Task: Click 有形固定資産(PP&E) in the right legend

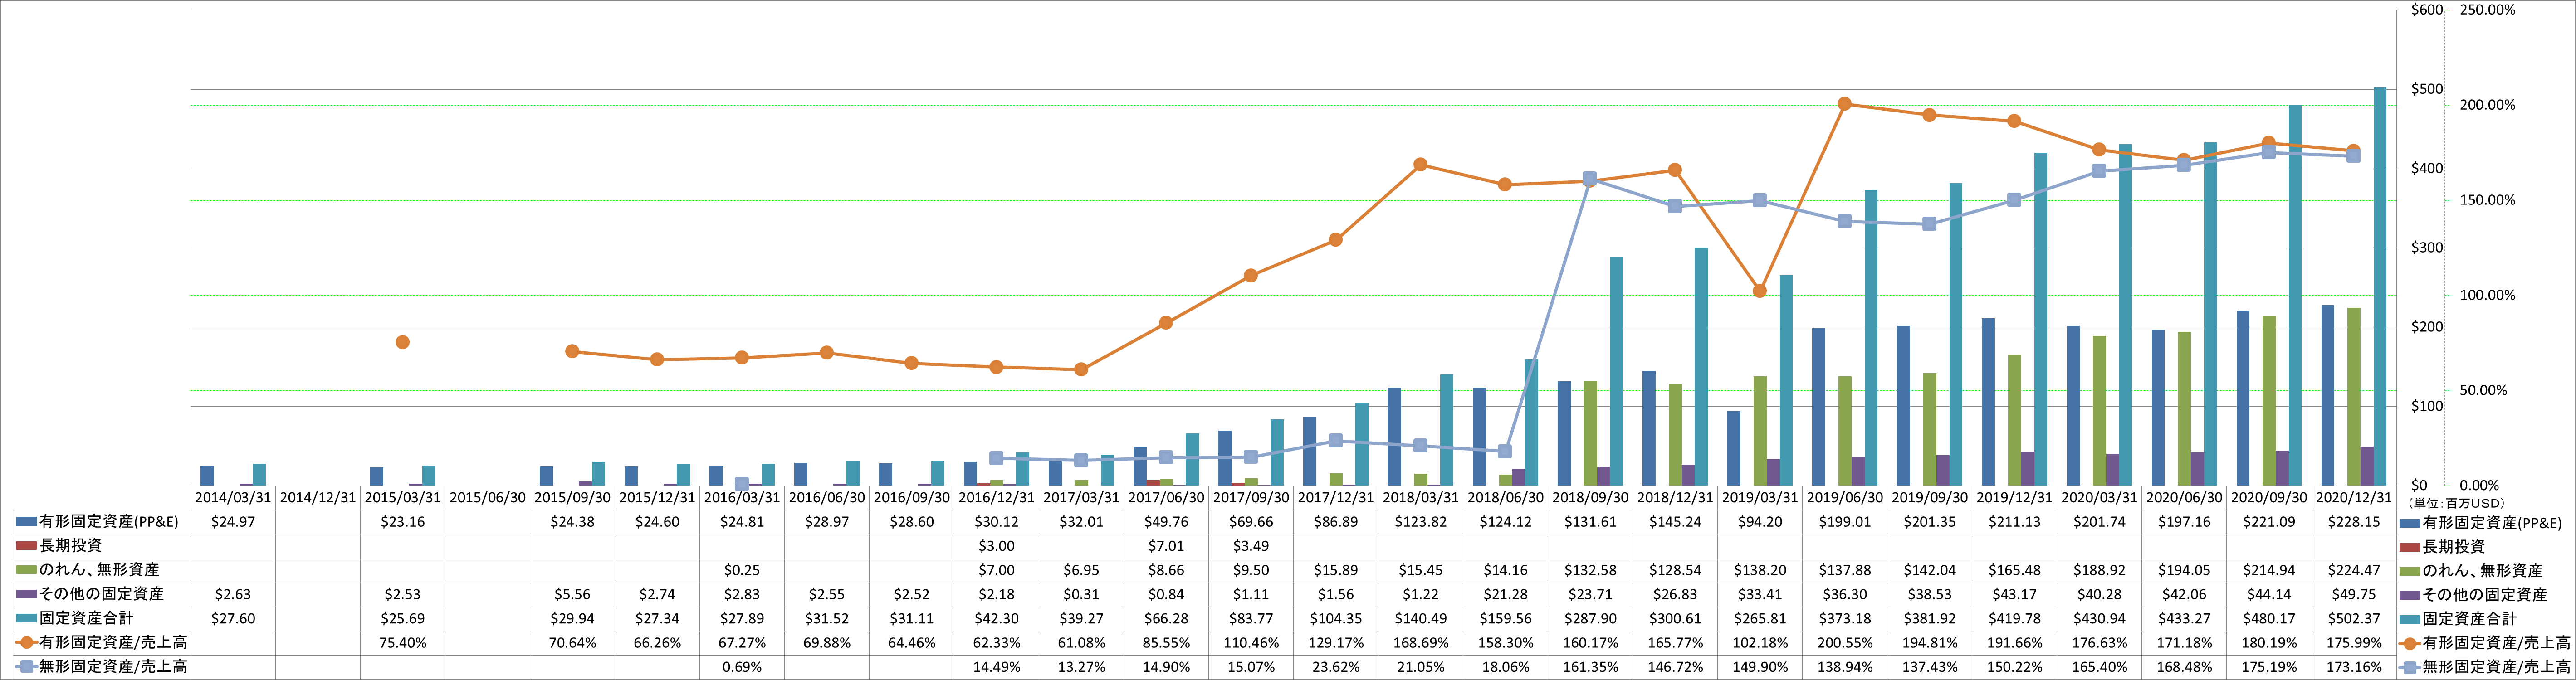Action: tap(2492, 523)
